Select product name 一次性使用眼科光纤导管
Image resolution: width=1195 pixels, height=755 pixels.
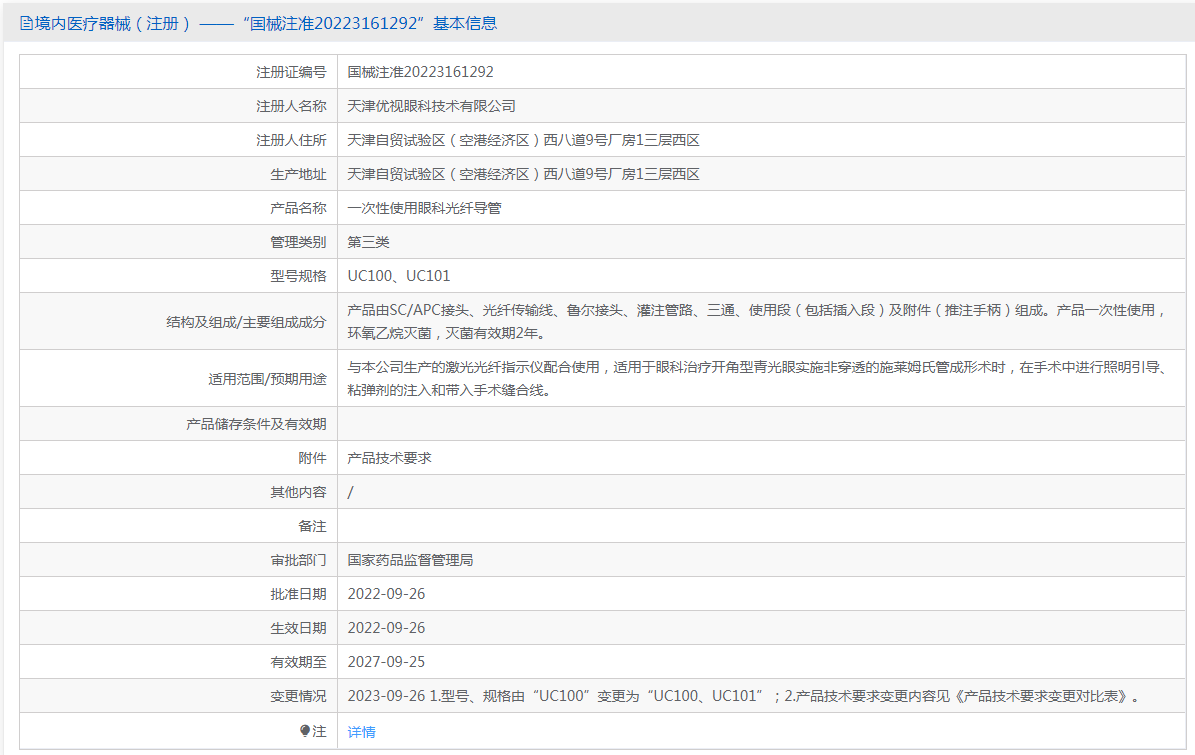424,208
